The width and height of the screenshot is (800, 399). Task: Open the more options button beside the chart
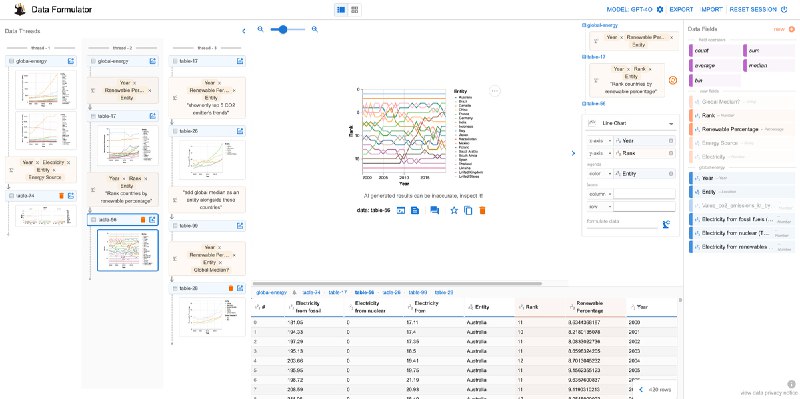(x=494, y=91)
